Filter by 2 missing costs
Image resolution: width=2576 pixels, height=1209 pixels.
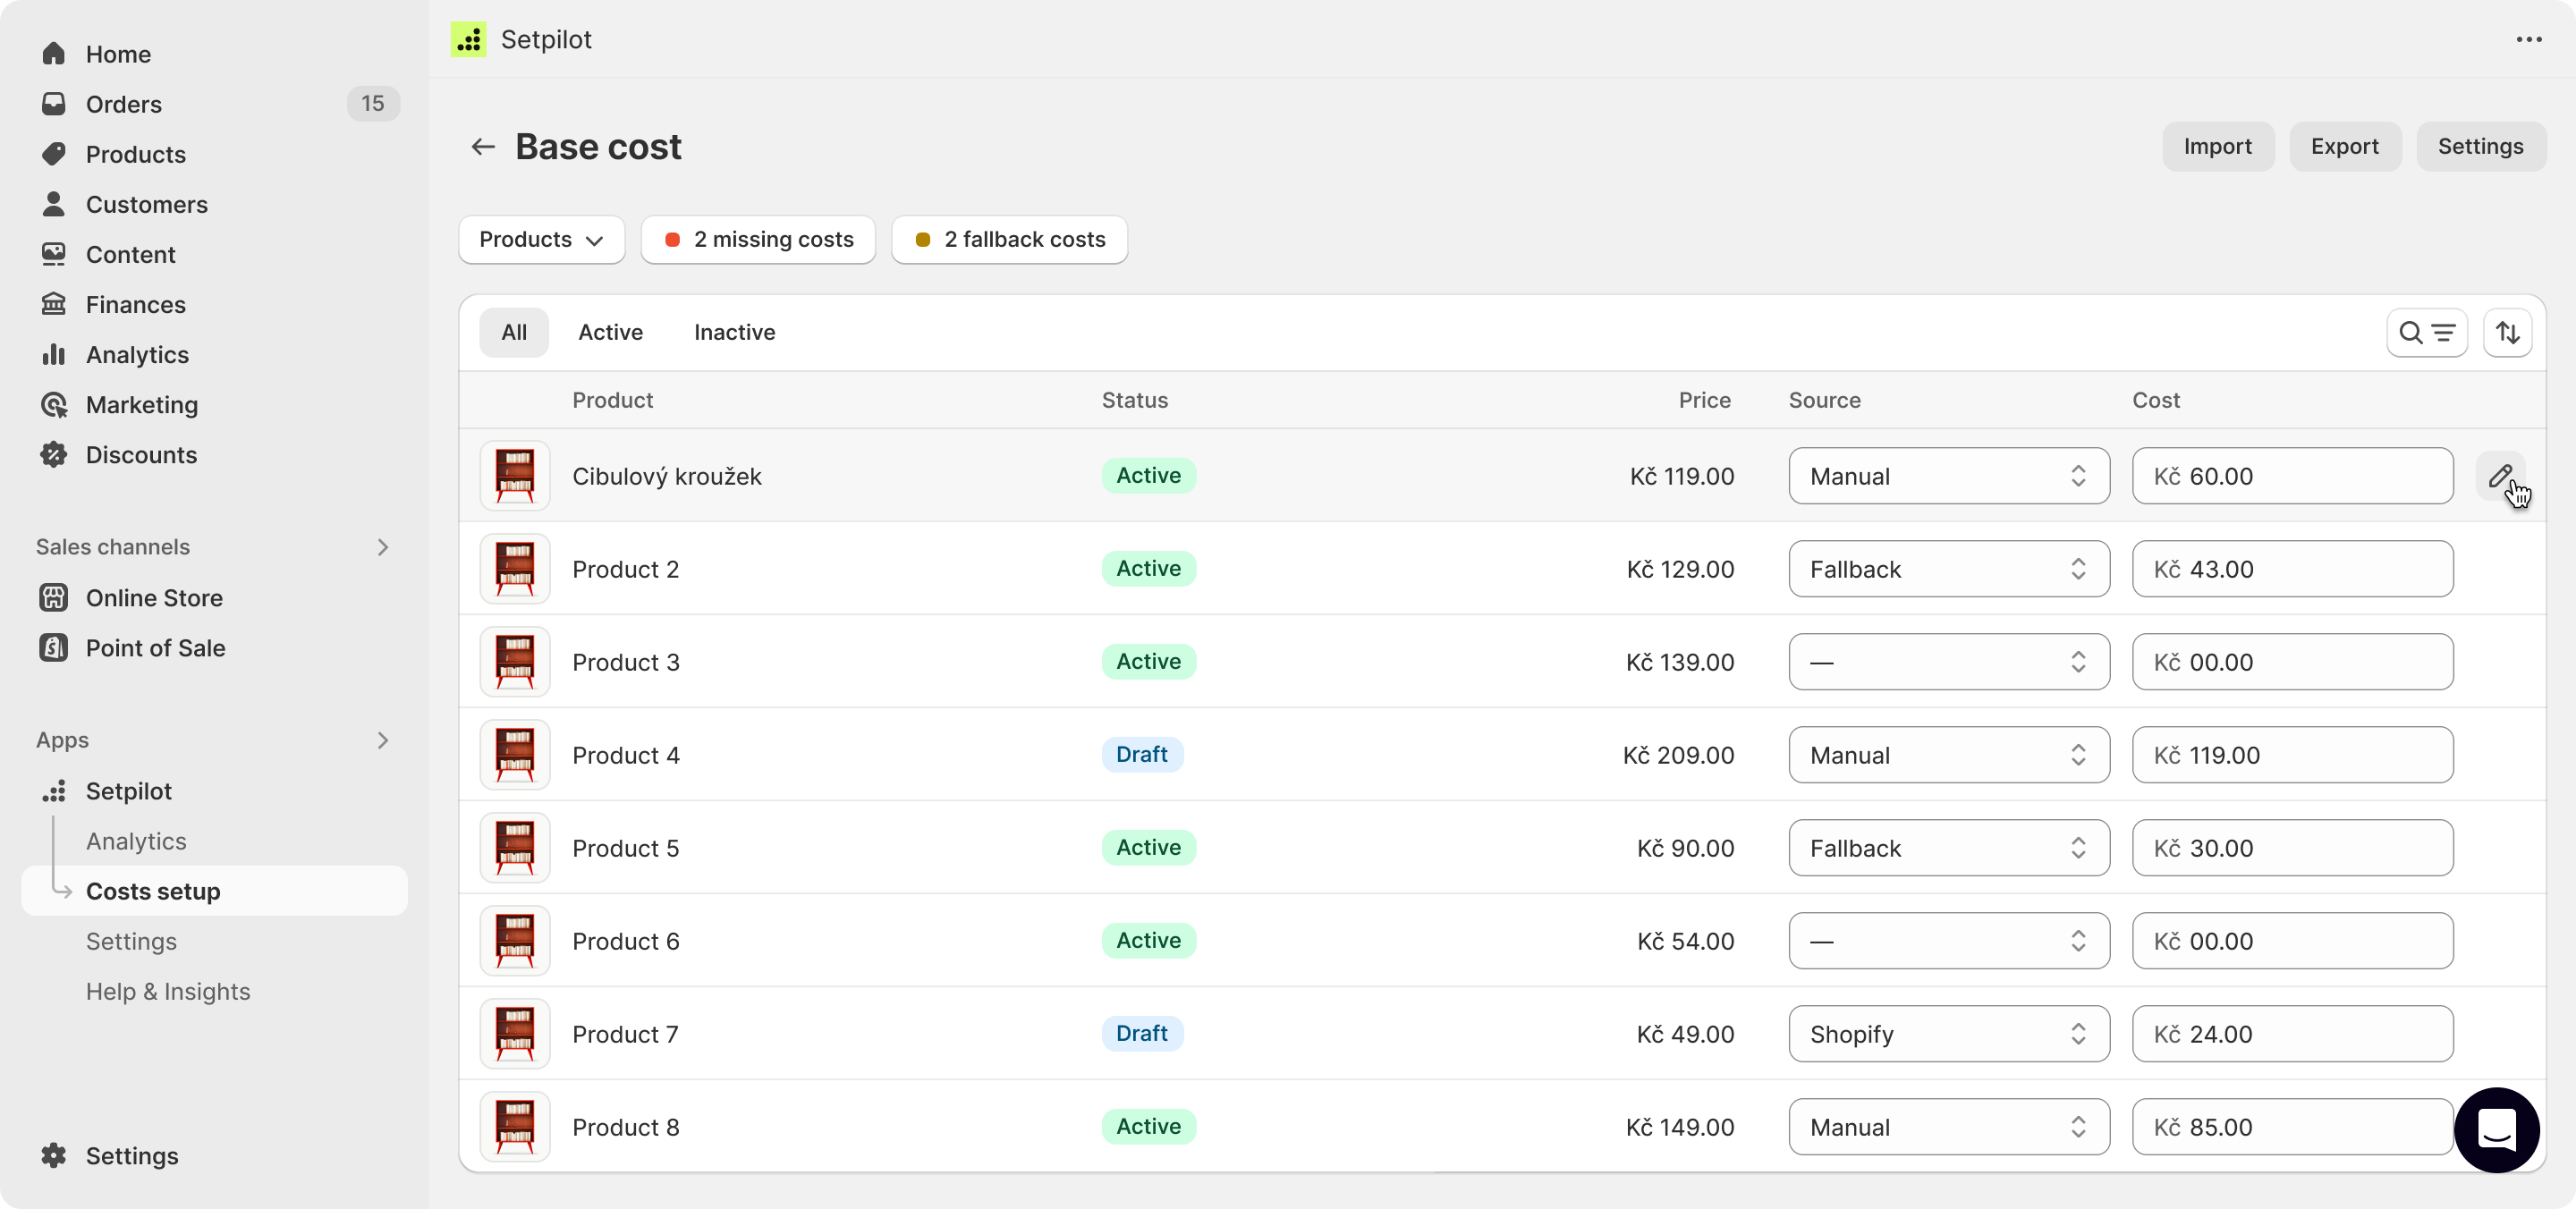[757, 239]
